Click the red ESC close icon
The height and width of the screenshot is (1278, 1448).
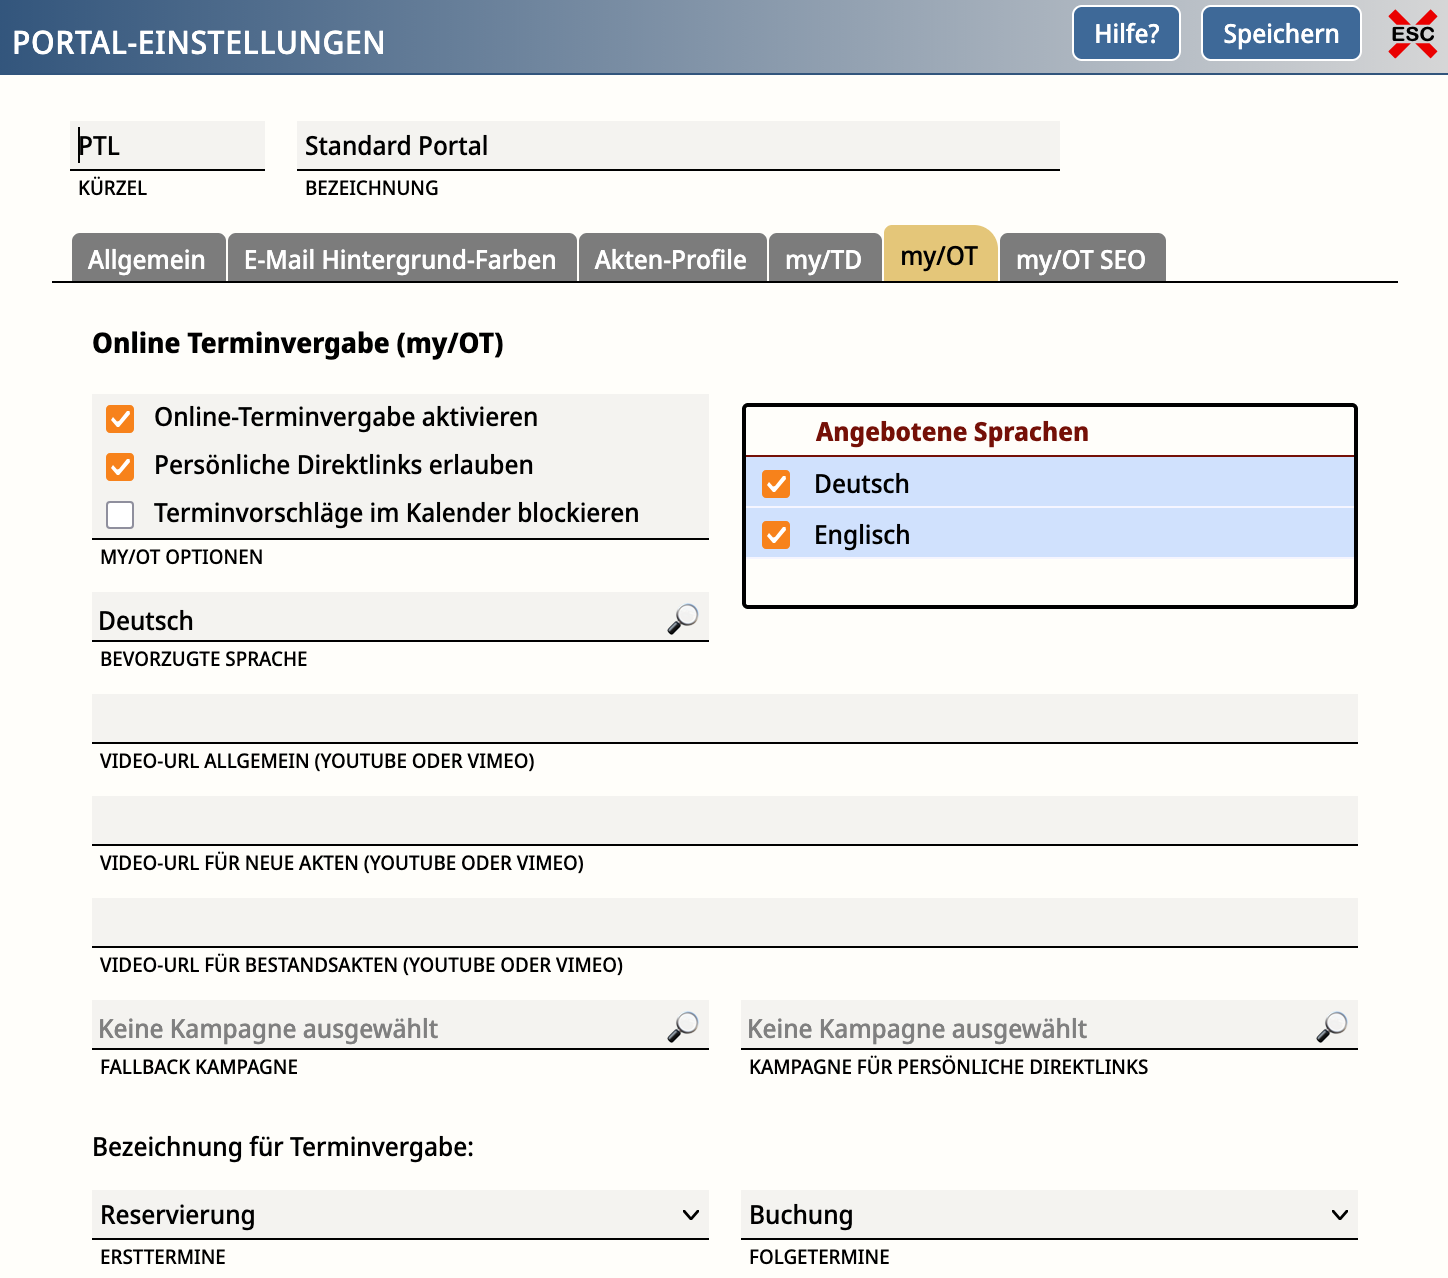click(1412, 34)
